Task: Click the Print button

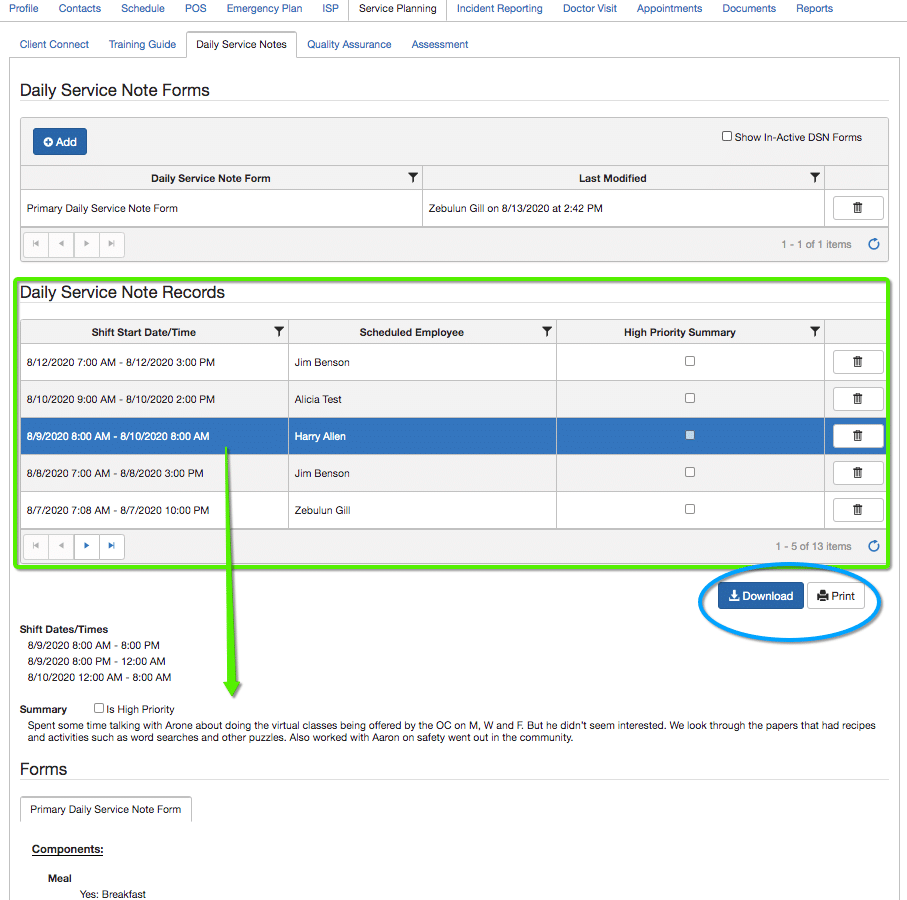Action: (836, 596)
